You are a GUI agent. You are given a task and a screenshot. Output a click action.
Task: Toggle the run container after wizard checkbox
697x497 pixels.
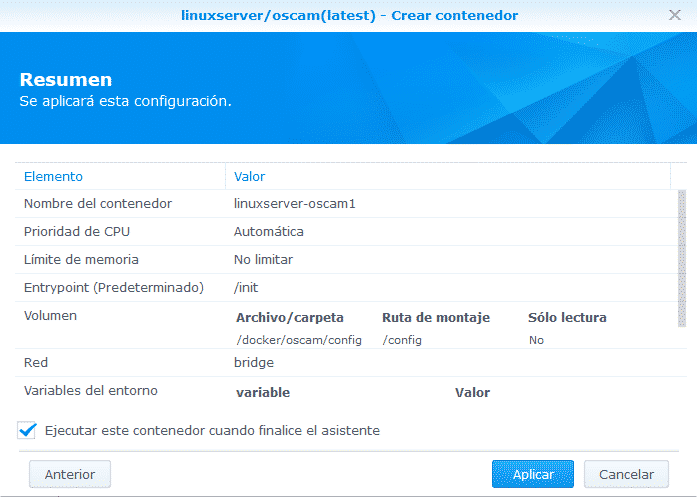tap(28, 431)
